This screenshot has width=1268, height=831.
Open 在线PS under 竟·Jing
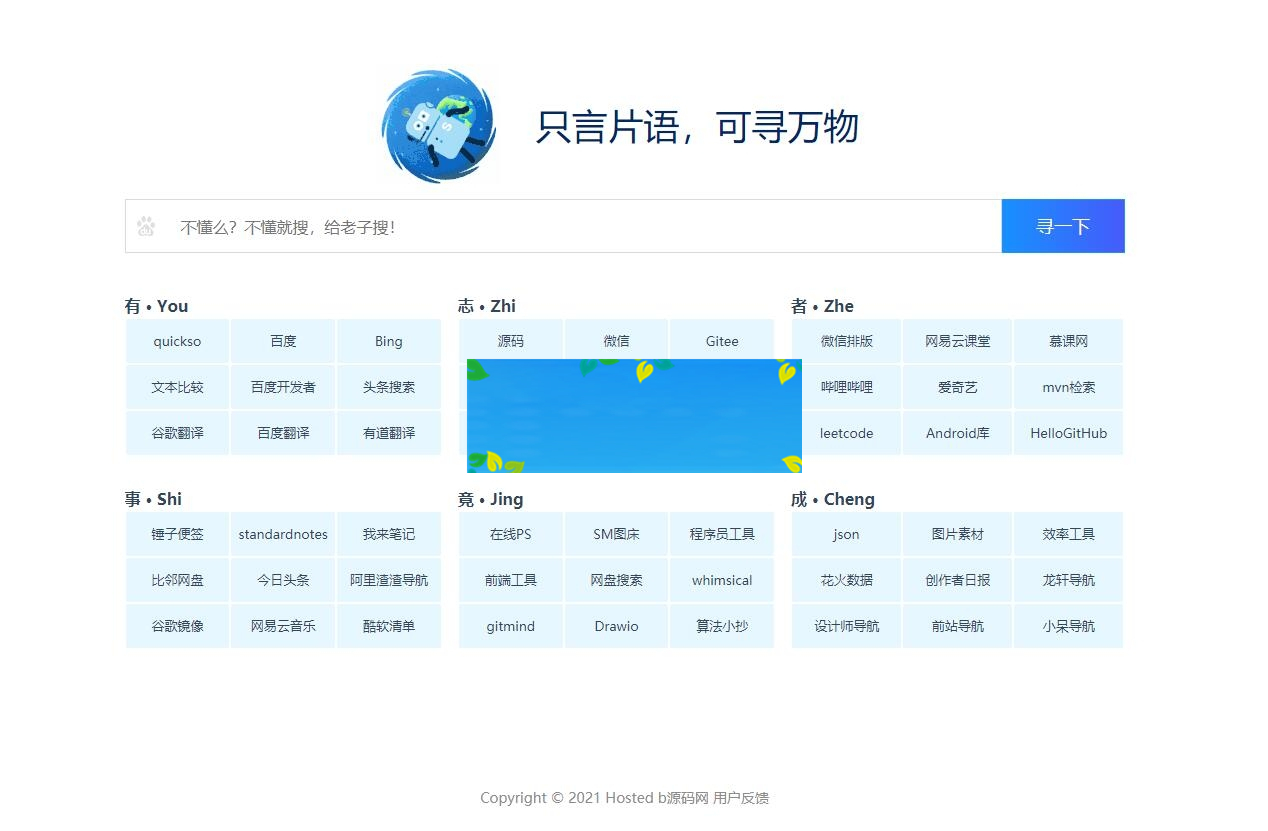[511, 534]
